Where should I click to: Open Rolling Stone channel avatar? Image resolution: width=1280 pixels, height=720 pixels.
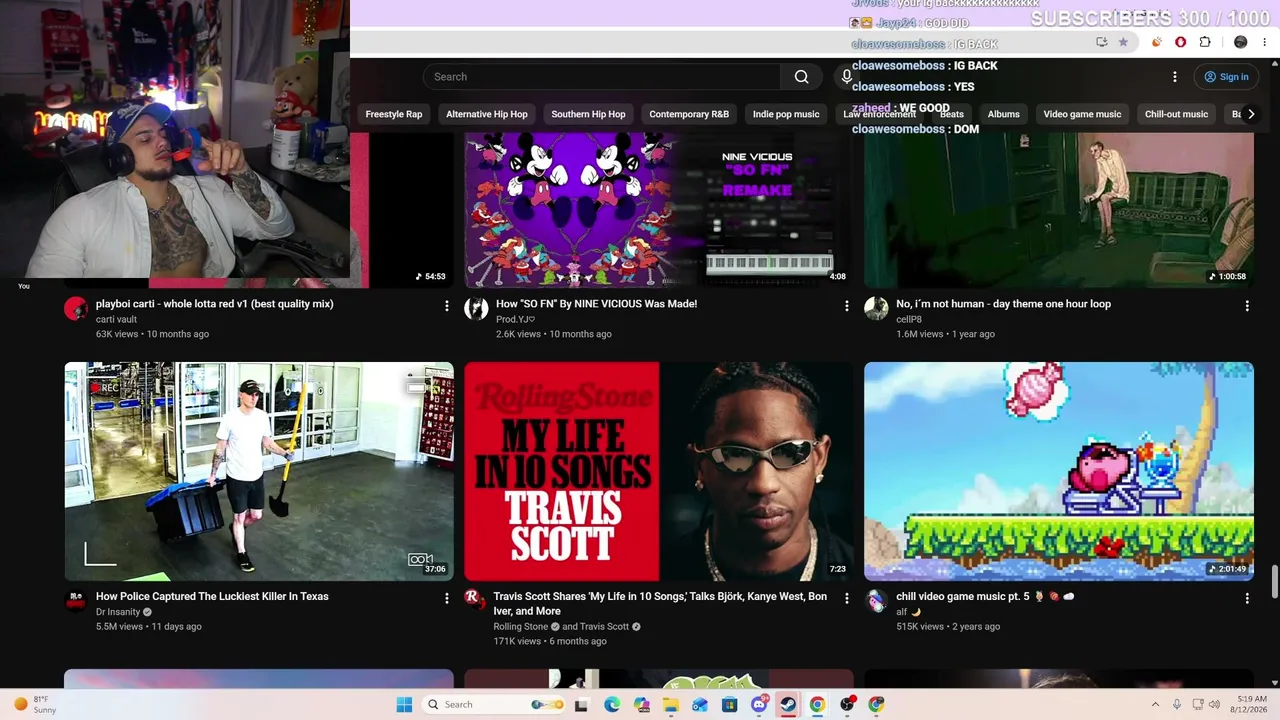[476, 600]
